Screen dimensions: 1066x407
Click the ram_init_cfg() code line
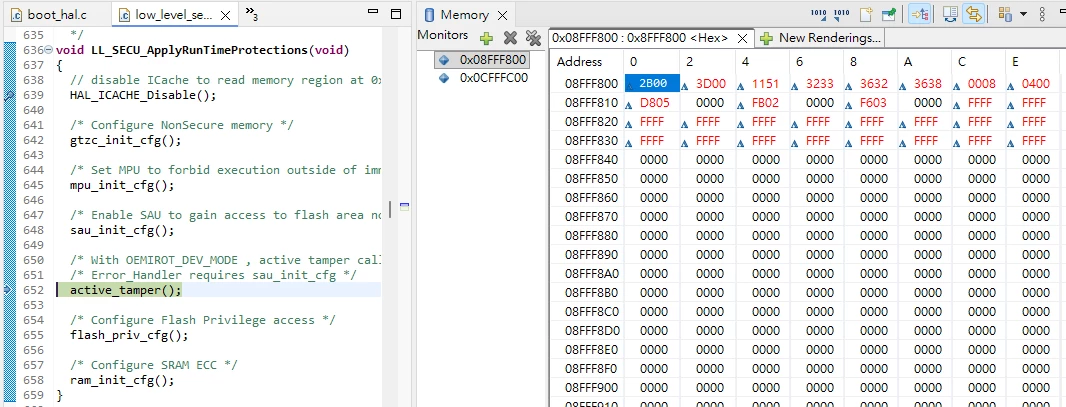tap(122, 380)
